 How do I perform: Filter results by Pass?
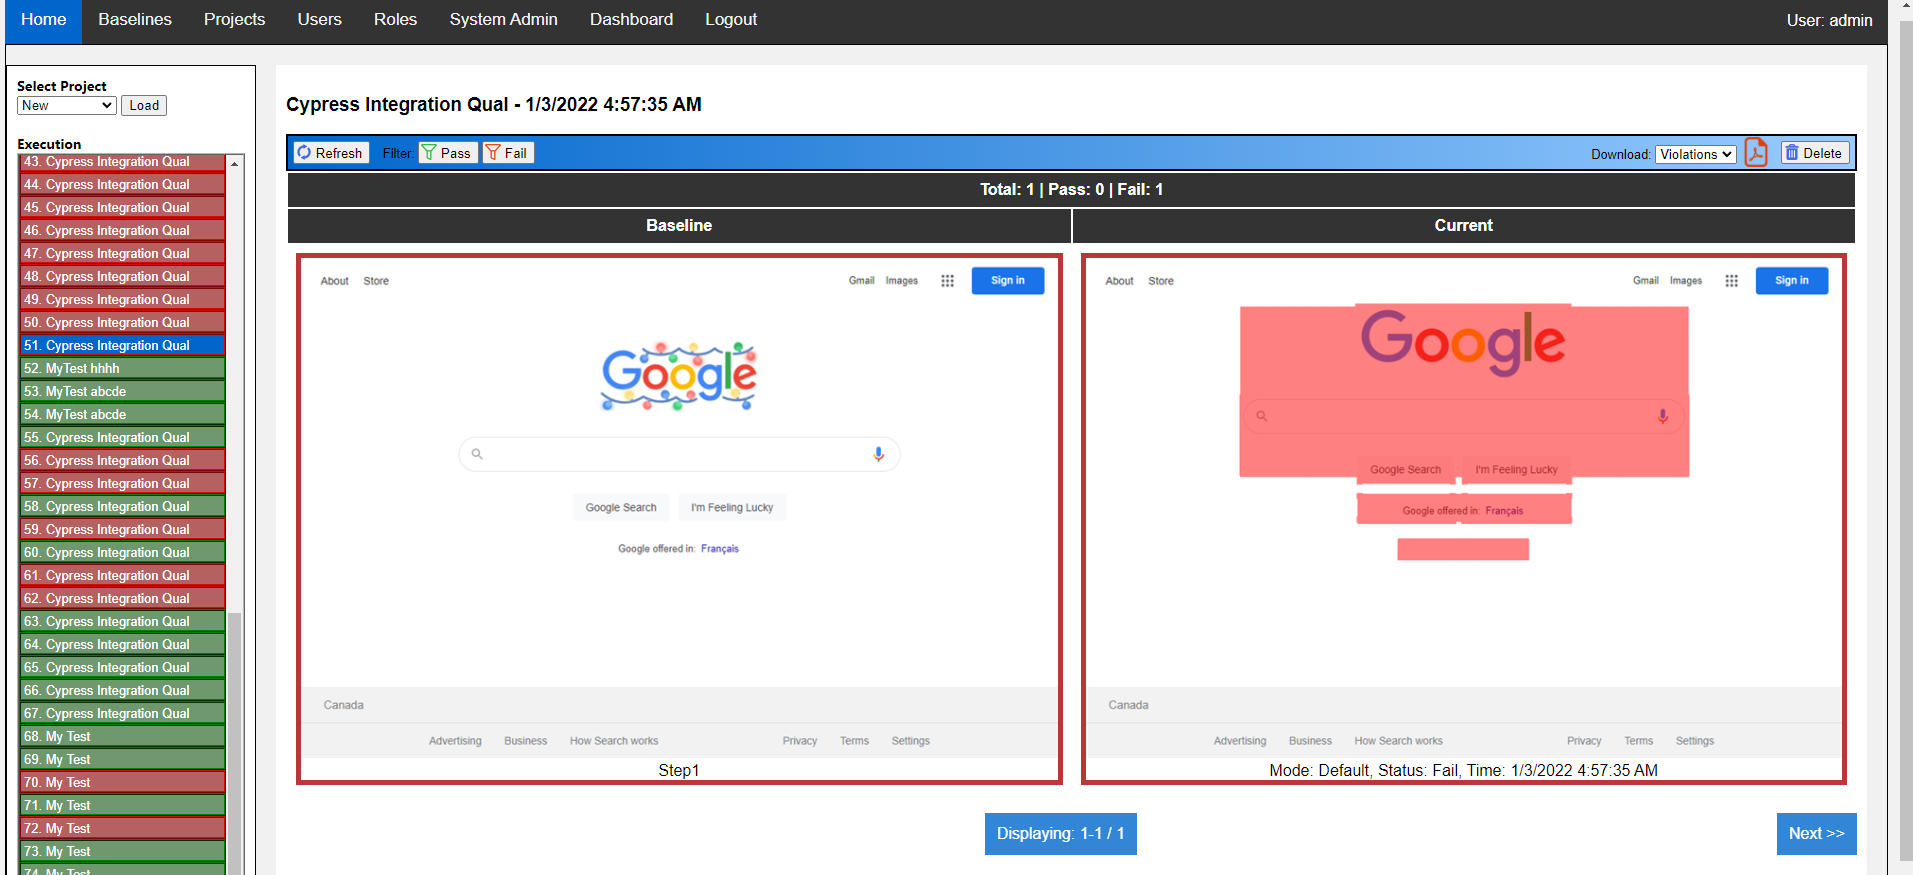tap(447, 153)
